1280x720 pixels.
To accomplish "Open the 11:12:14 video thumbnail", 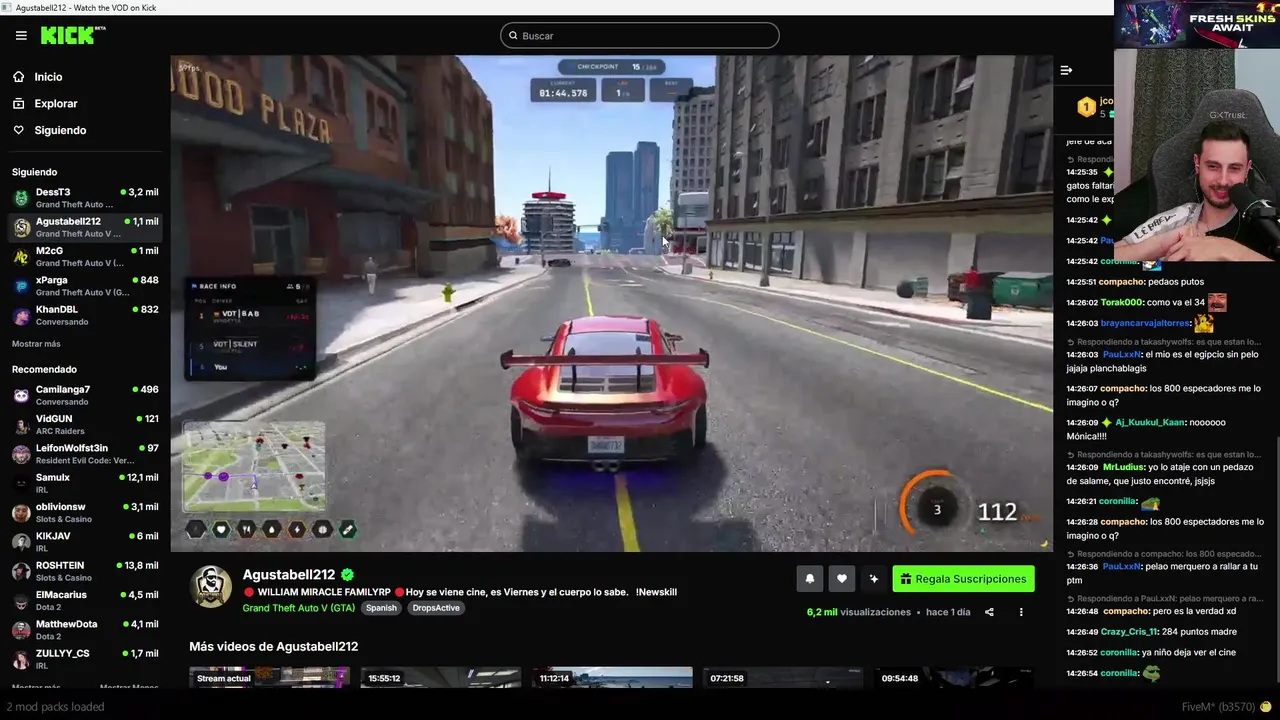I will coord(612,678).
